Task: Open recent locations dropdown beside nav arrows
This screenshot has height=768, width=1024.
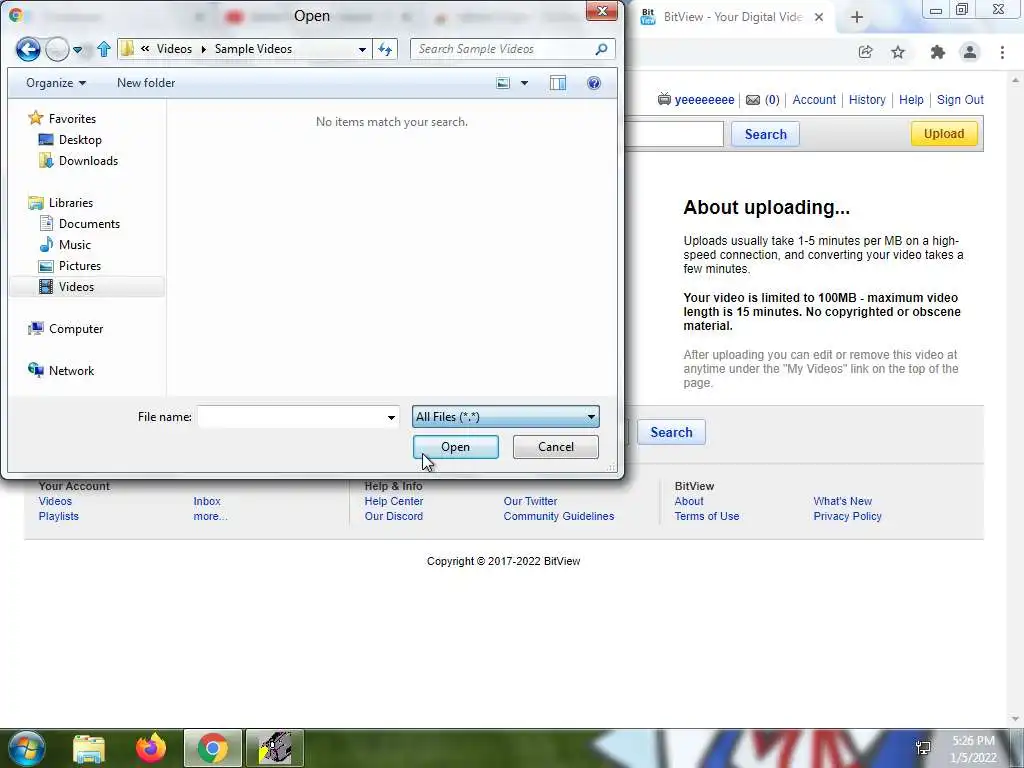Action: (78, 50)
